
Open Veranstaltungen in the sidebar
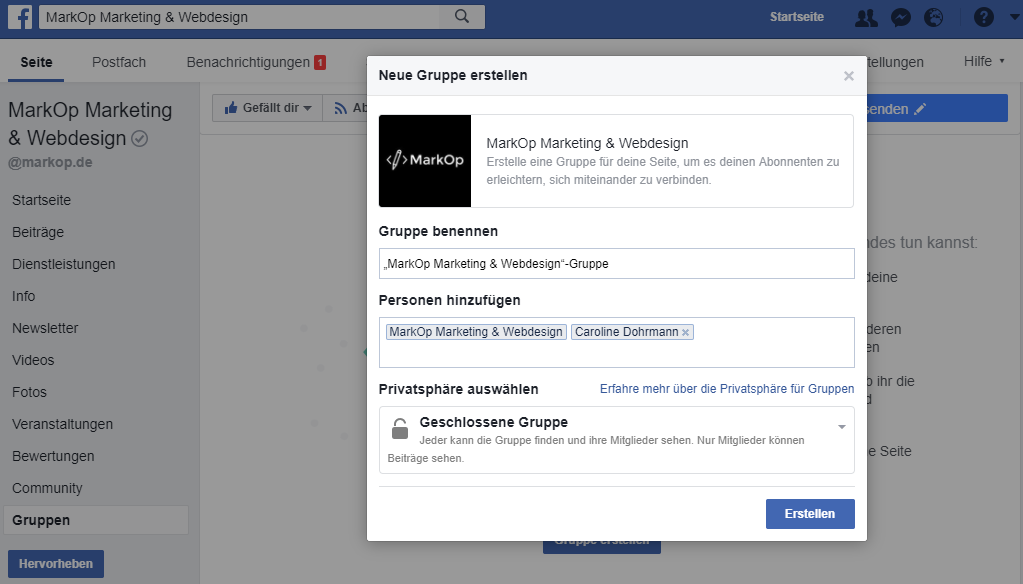pos(62,424)
